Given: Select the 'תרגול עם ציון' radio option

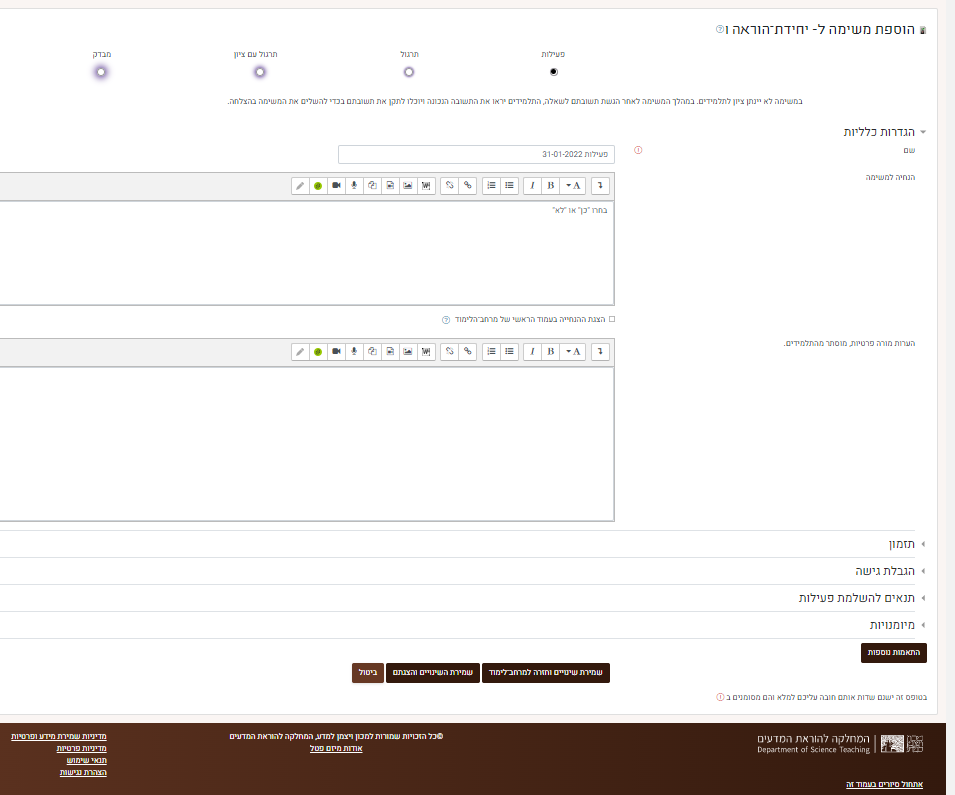Looking at the screenshot, I should (259, 72).
